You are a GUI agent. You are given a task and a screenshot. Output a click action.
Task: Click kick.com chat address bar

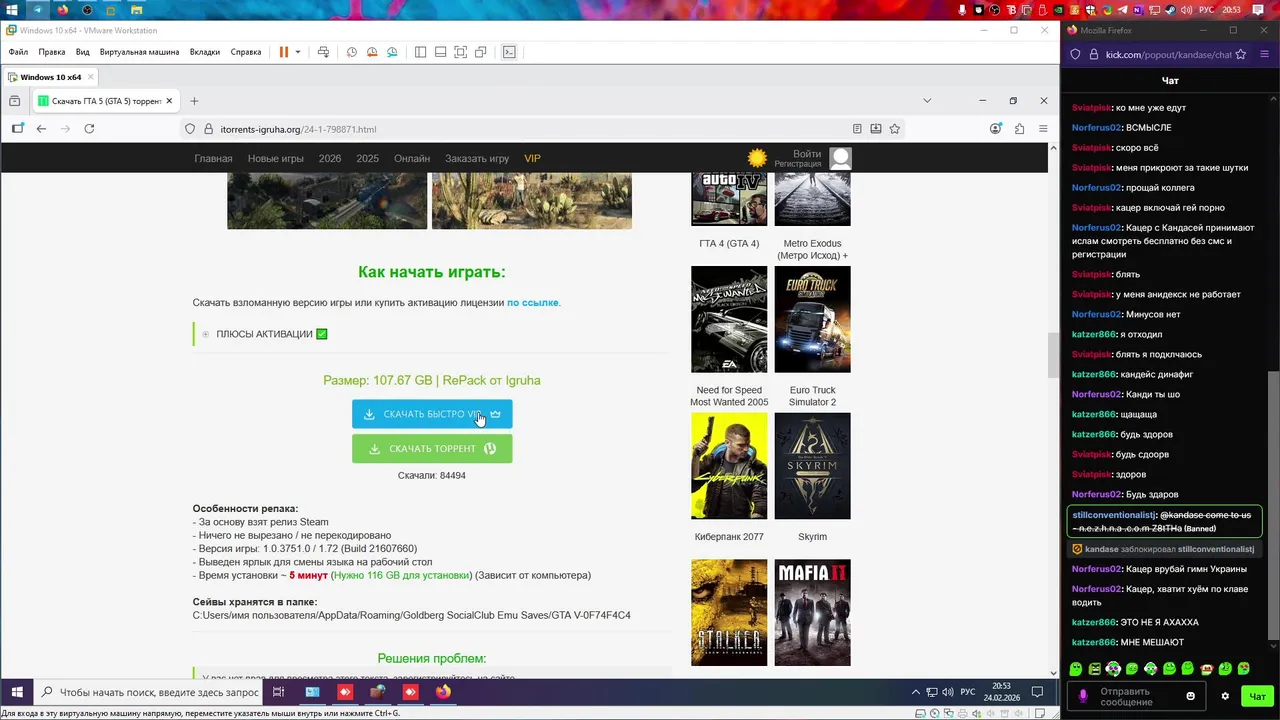pyautogui.click(x=1166, y=55)
